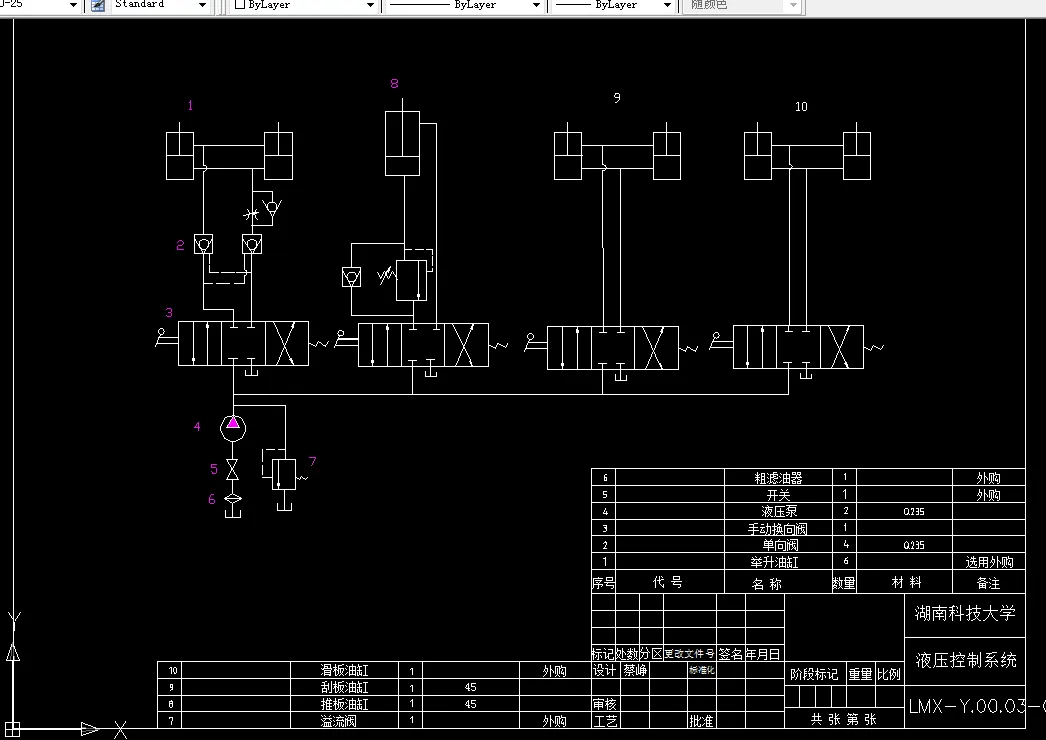1046x740 pixels.
Task: Select 外购 in the 开关 row
Action: [x=989, y=495]
